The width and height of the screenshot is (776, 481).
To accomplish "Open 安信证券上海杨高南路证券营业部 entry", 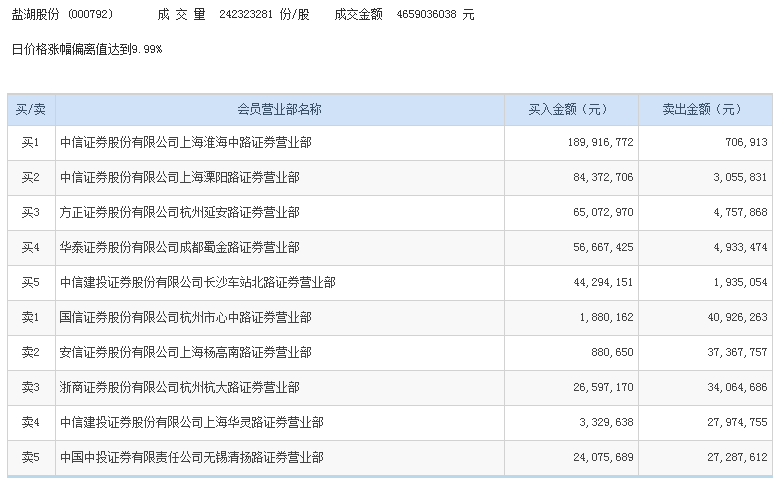I will pyautogui.click(x=185, y=353).
